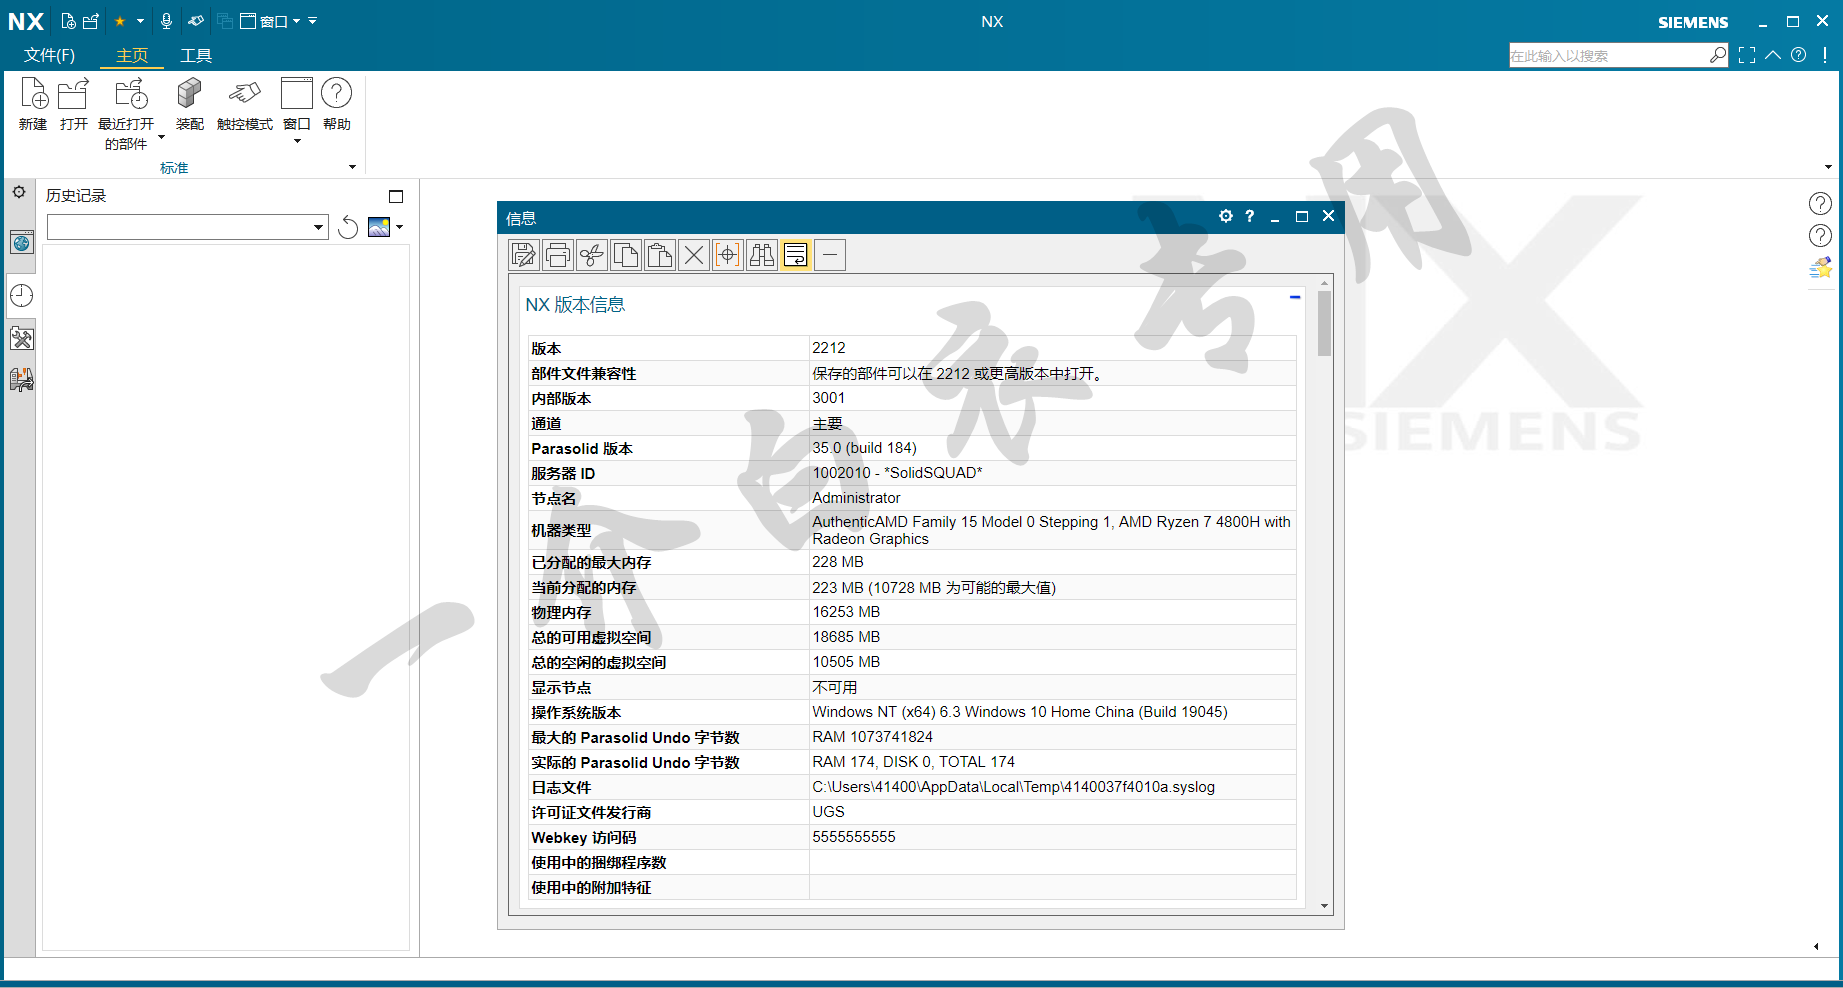Click the small New icon in the title bar

68,21
